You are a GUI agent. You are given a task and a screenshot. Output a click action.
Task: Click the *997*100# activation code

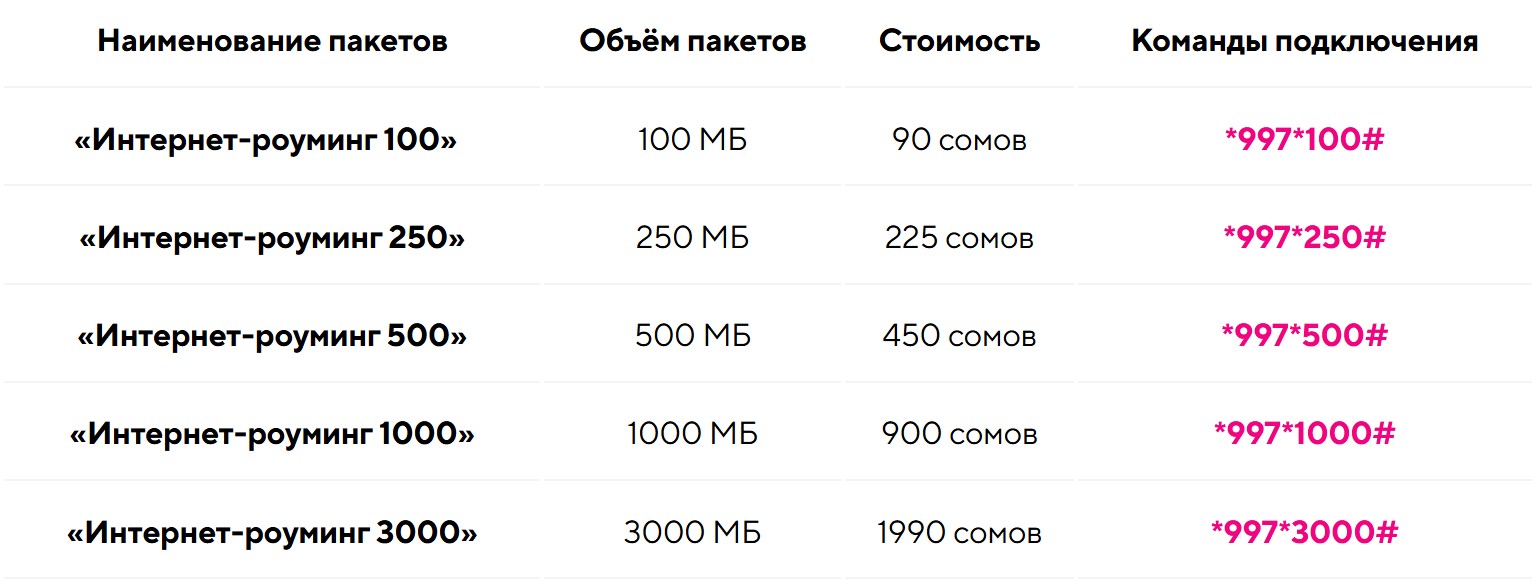1304,140
